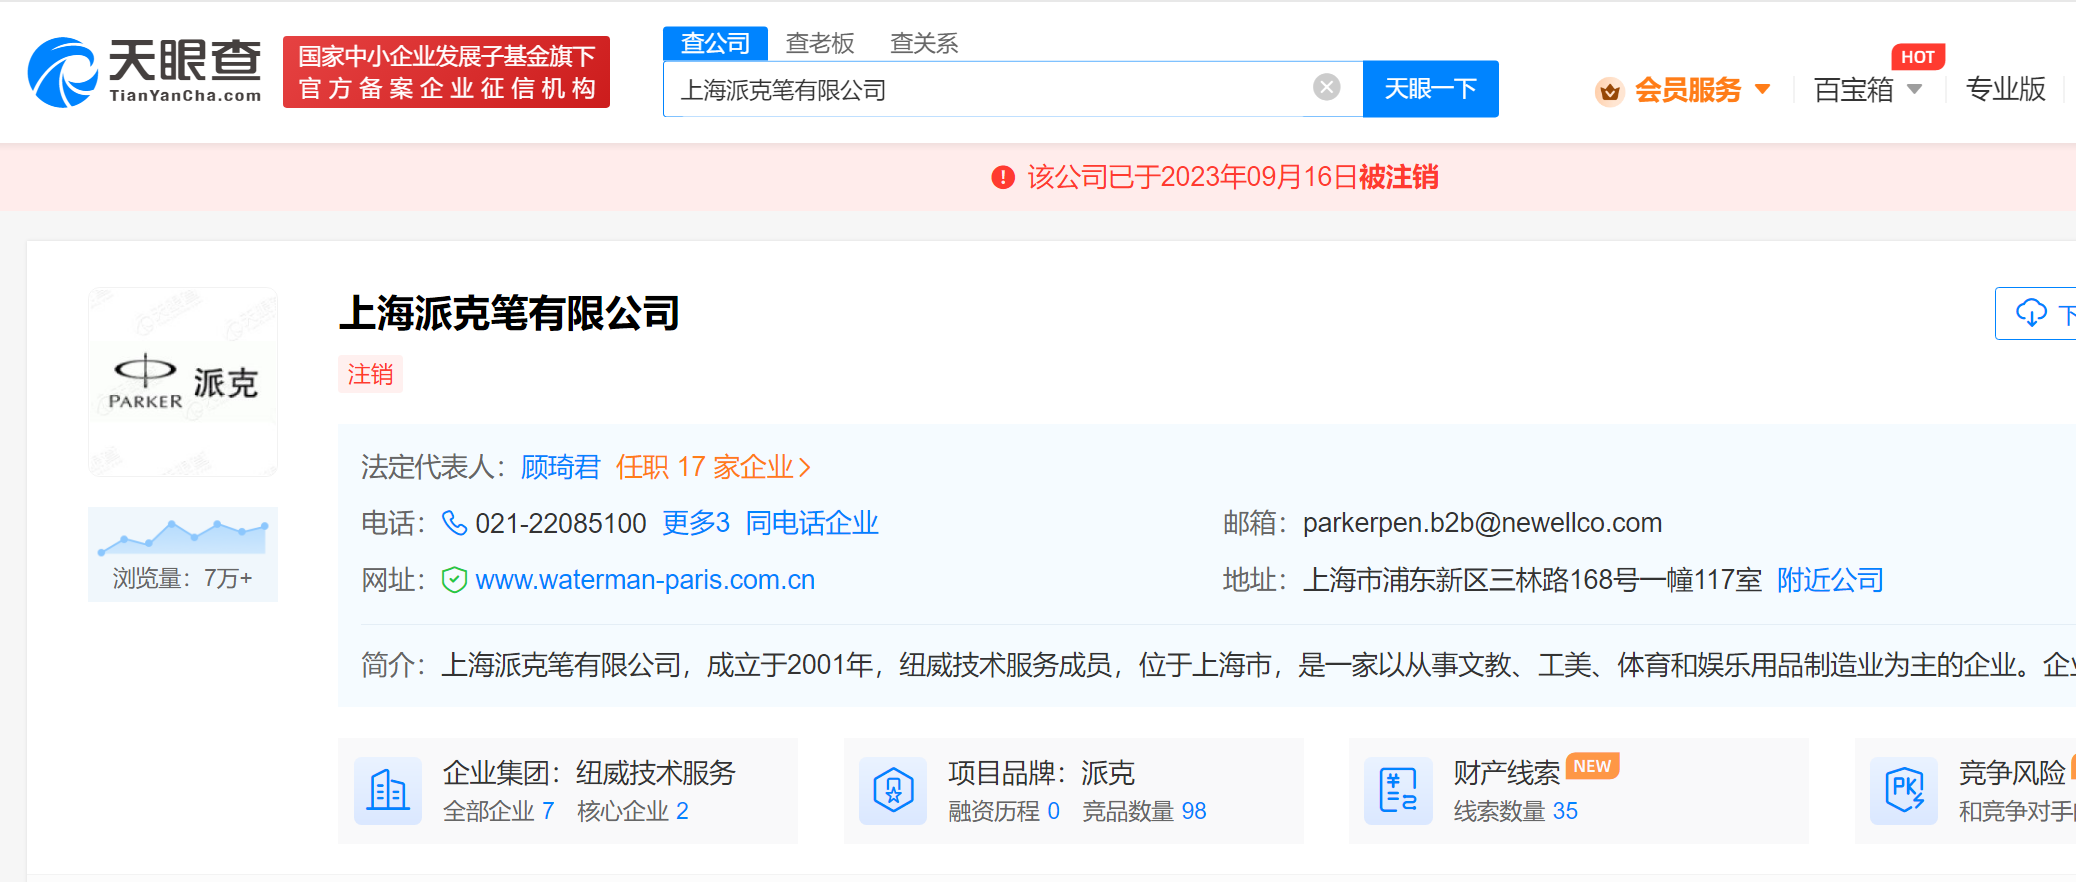Switch to the 查关系 tab
Image resolution: width=2076 pixels, height=882 pixels.
(x=923, y=43)
